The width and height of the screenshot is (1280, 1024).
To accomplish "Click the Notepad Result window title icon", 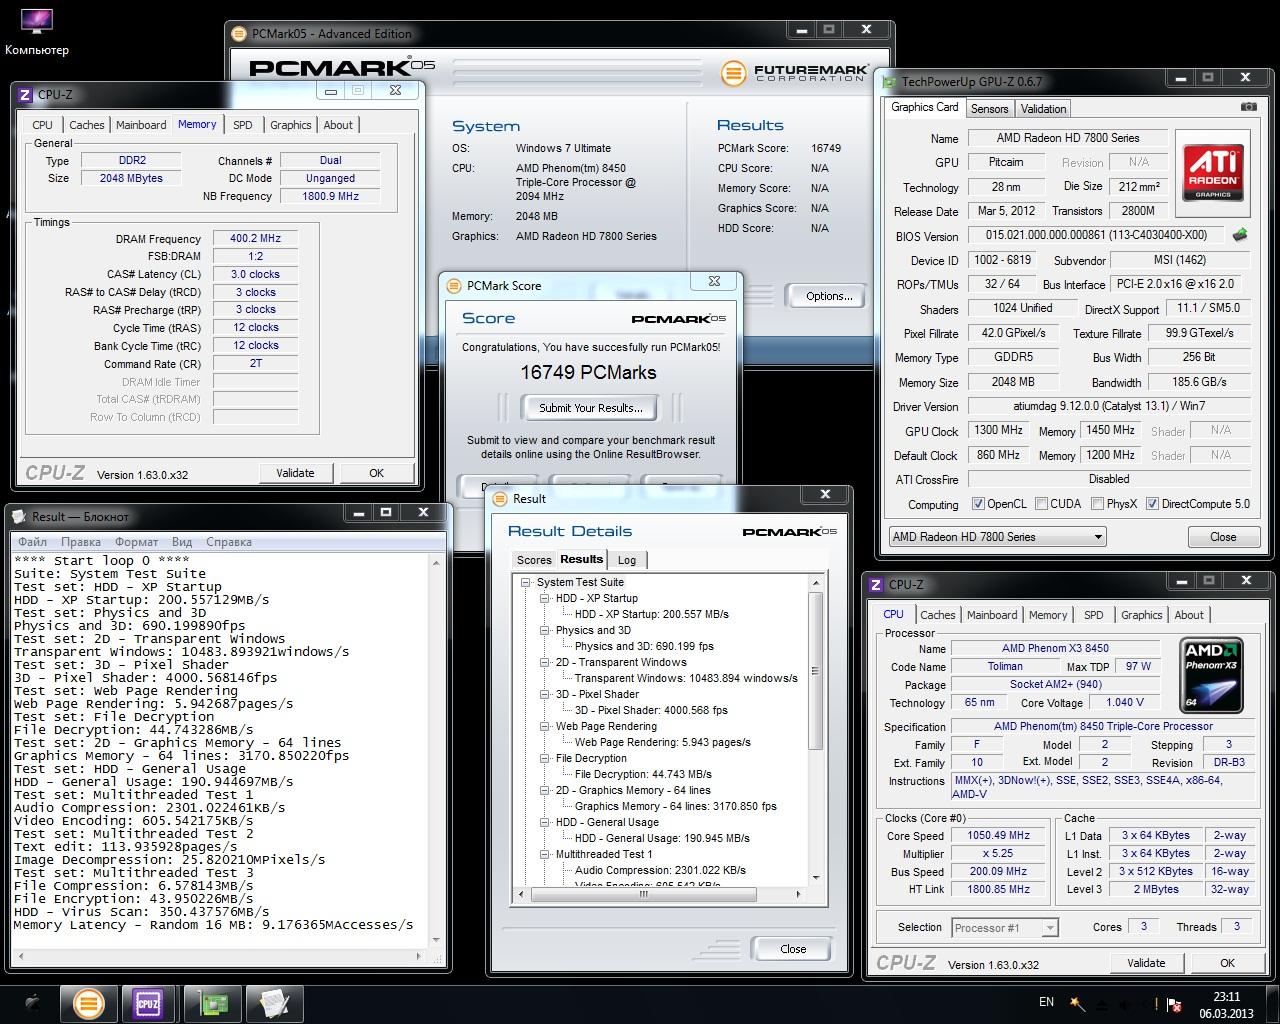I will (x=19, y=516).
